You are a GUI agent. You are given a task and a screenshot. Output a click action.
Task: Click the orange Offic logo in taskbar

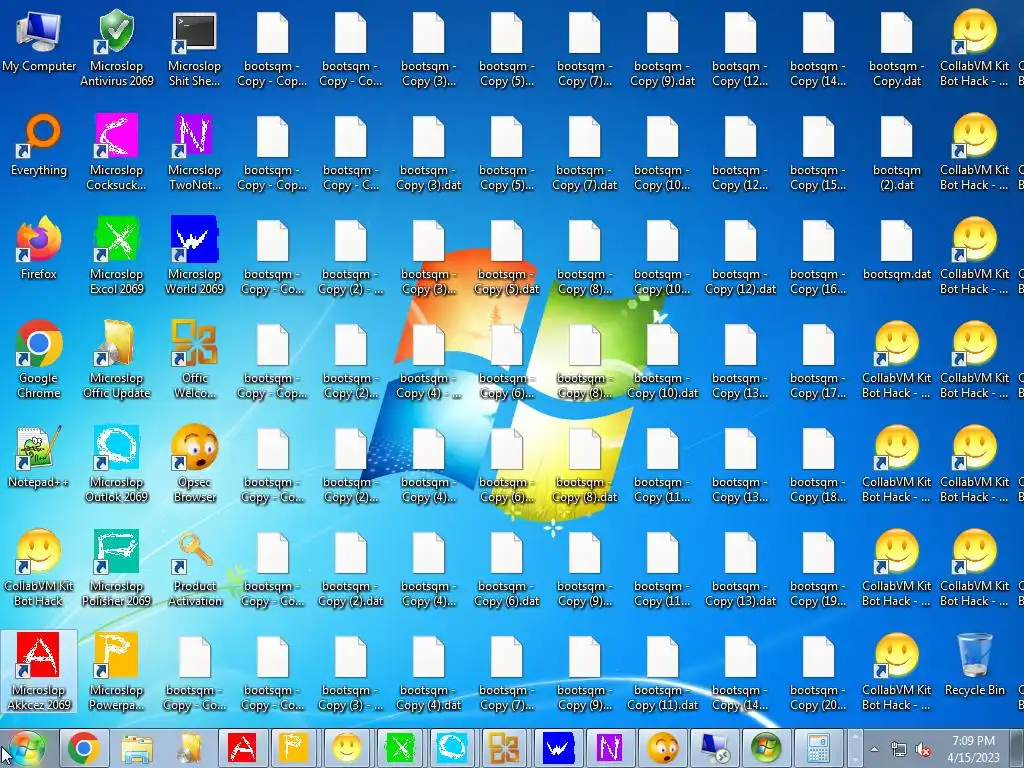[x=504, y=748]
